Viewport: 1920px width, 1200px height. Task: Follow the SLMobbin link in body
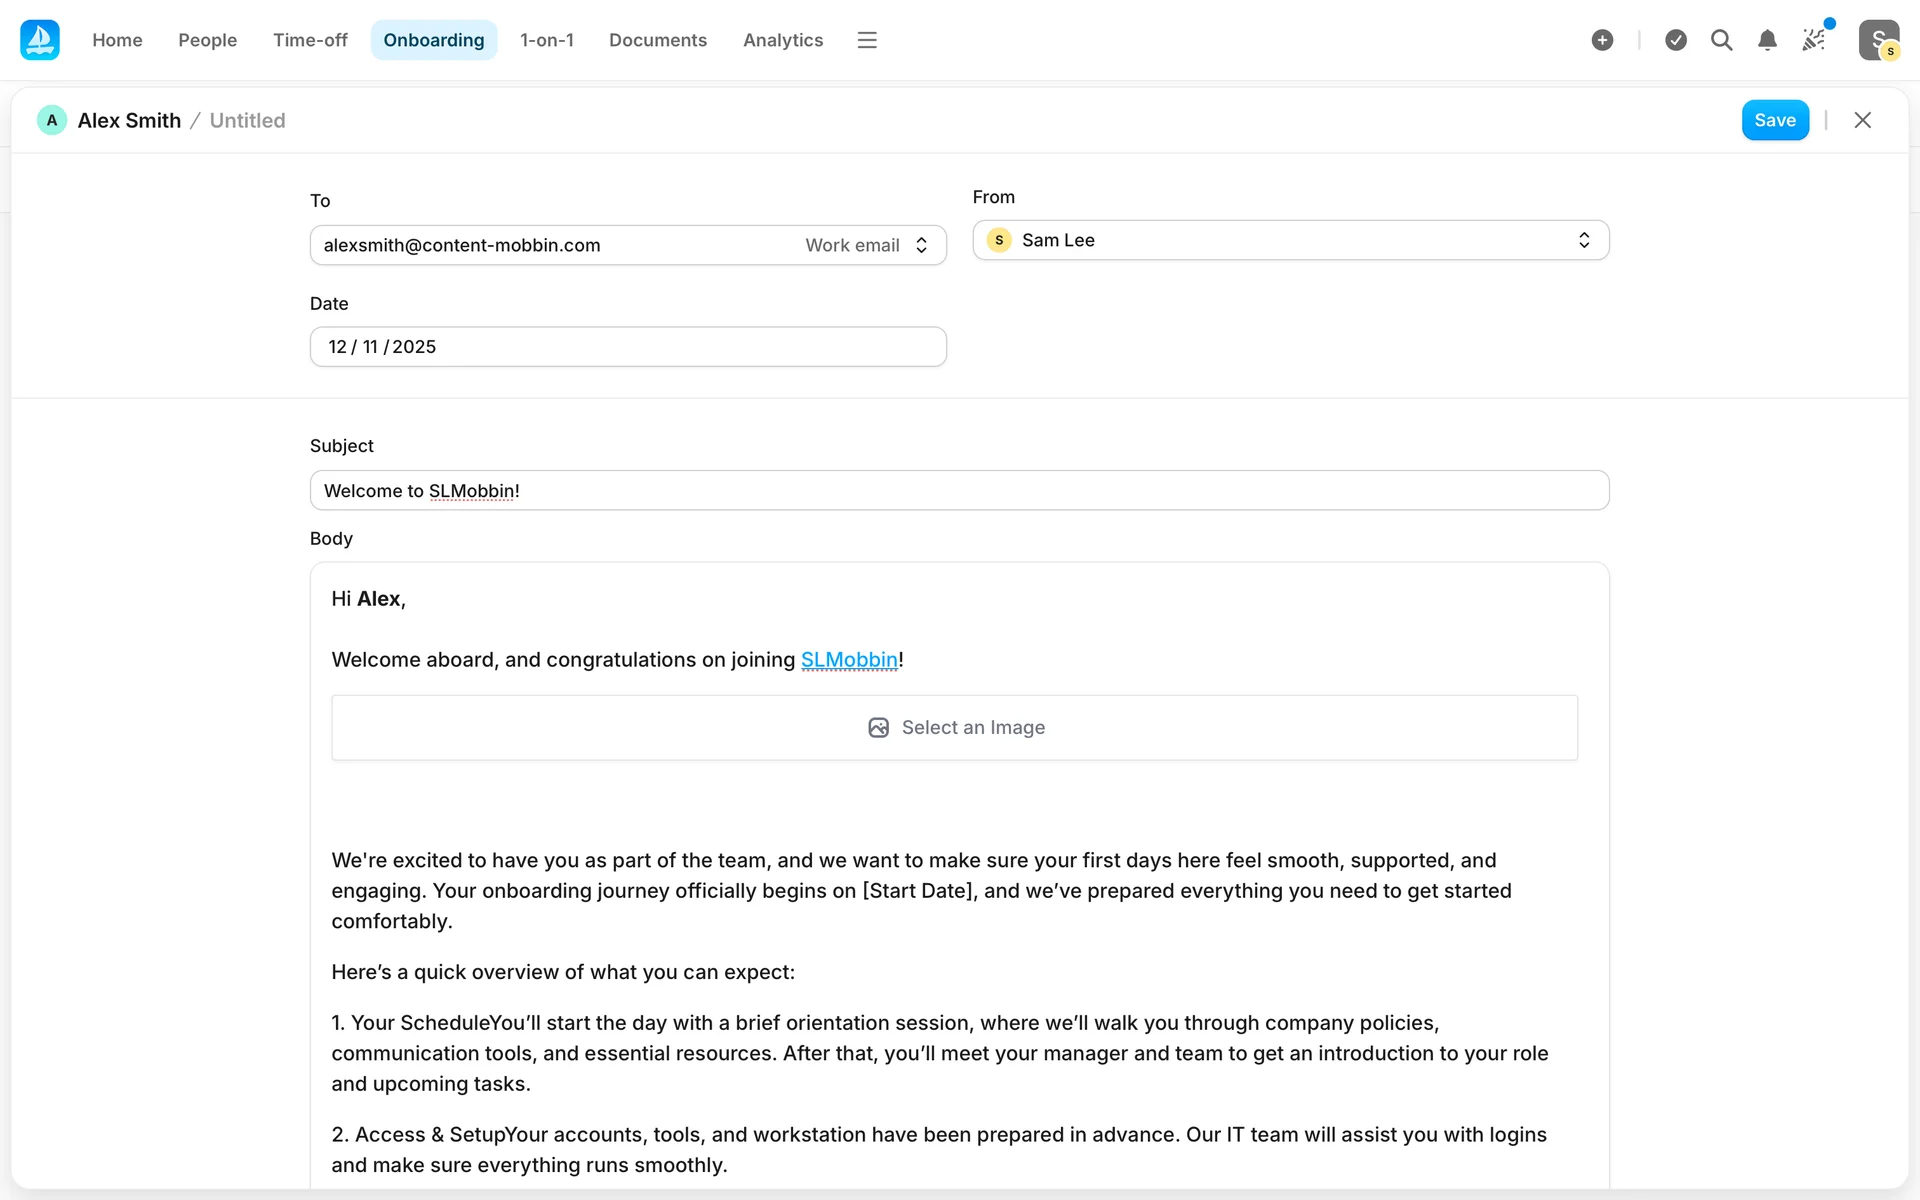point(849,660)
